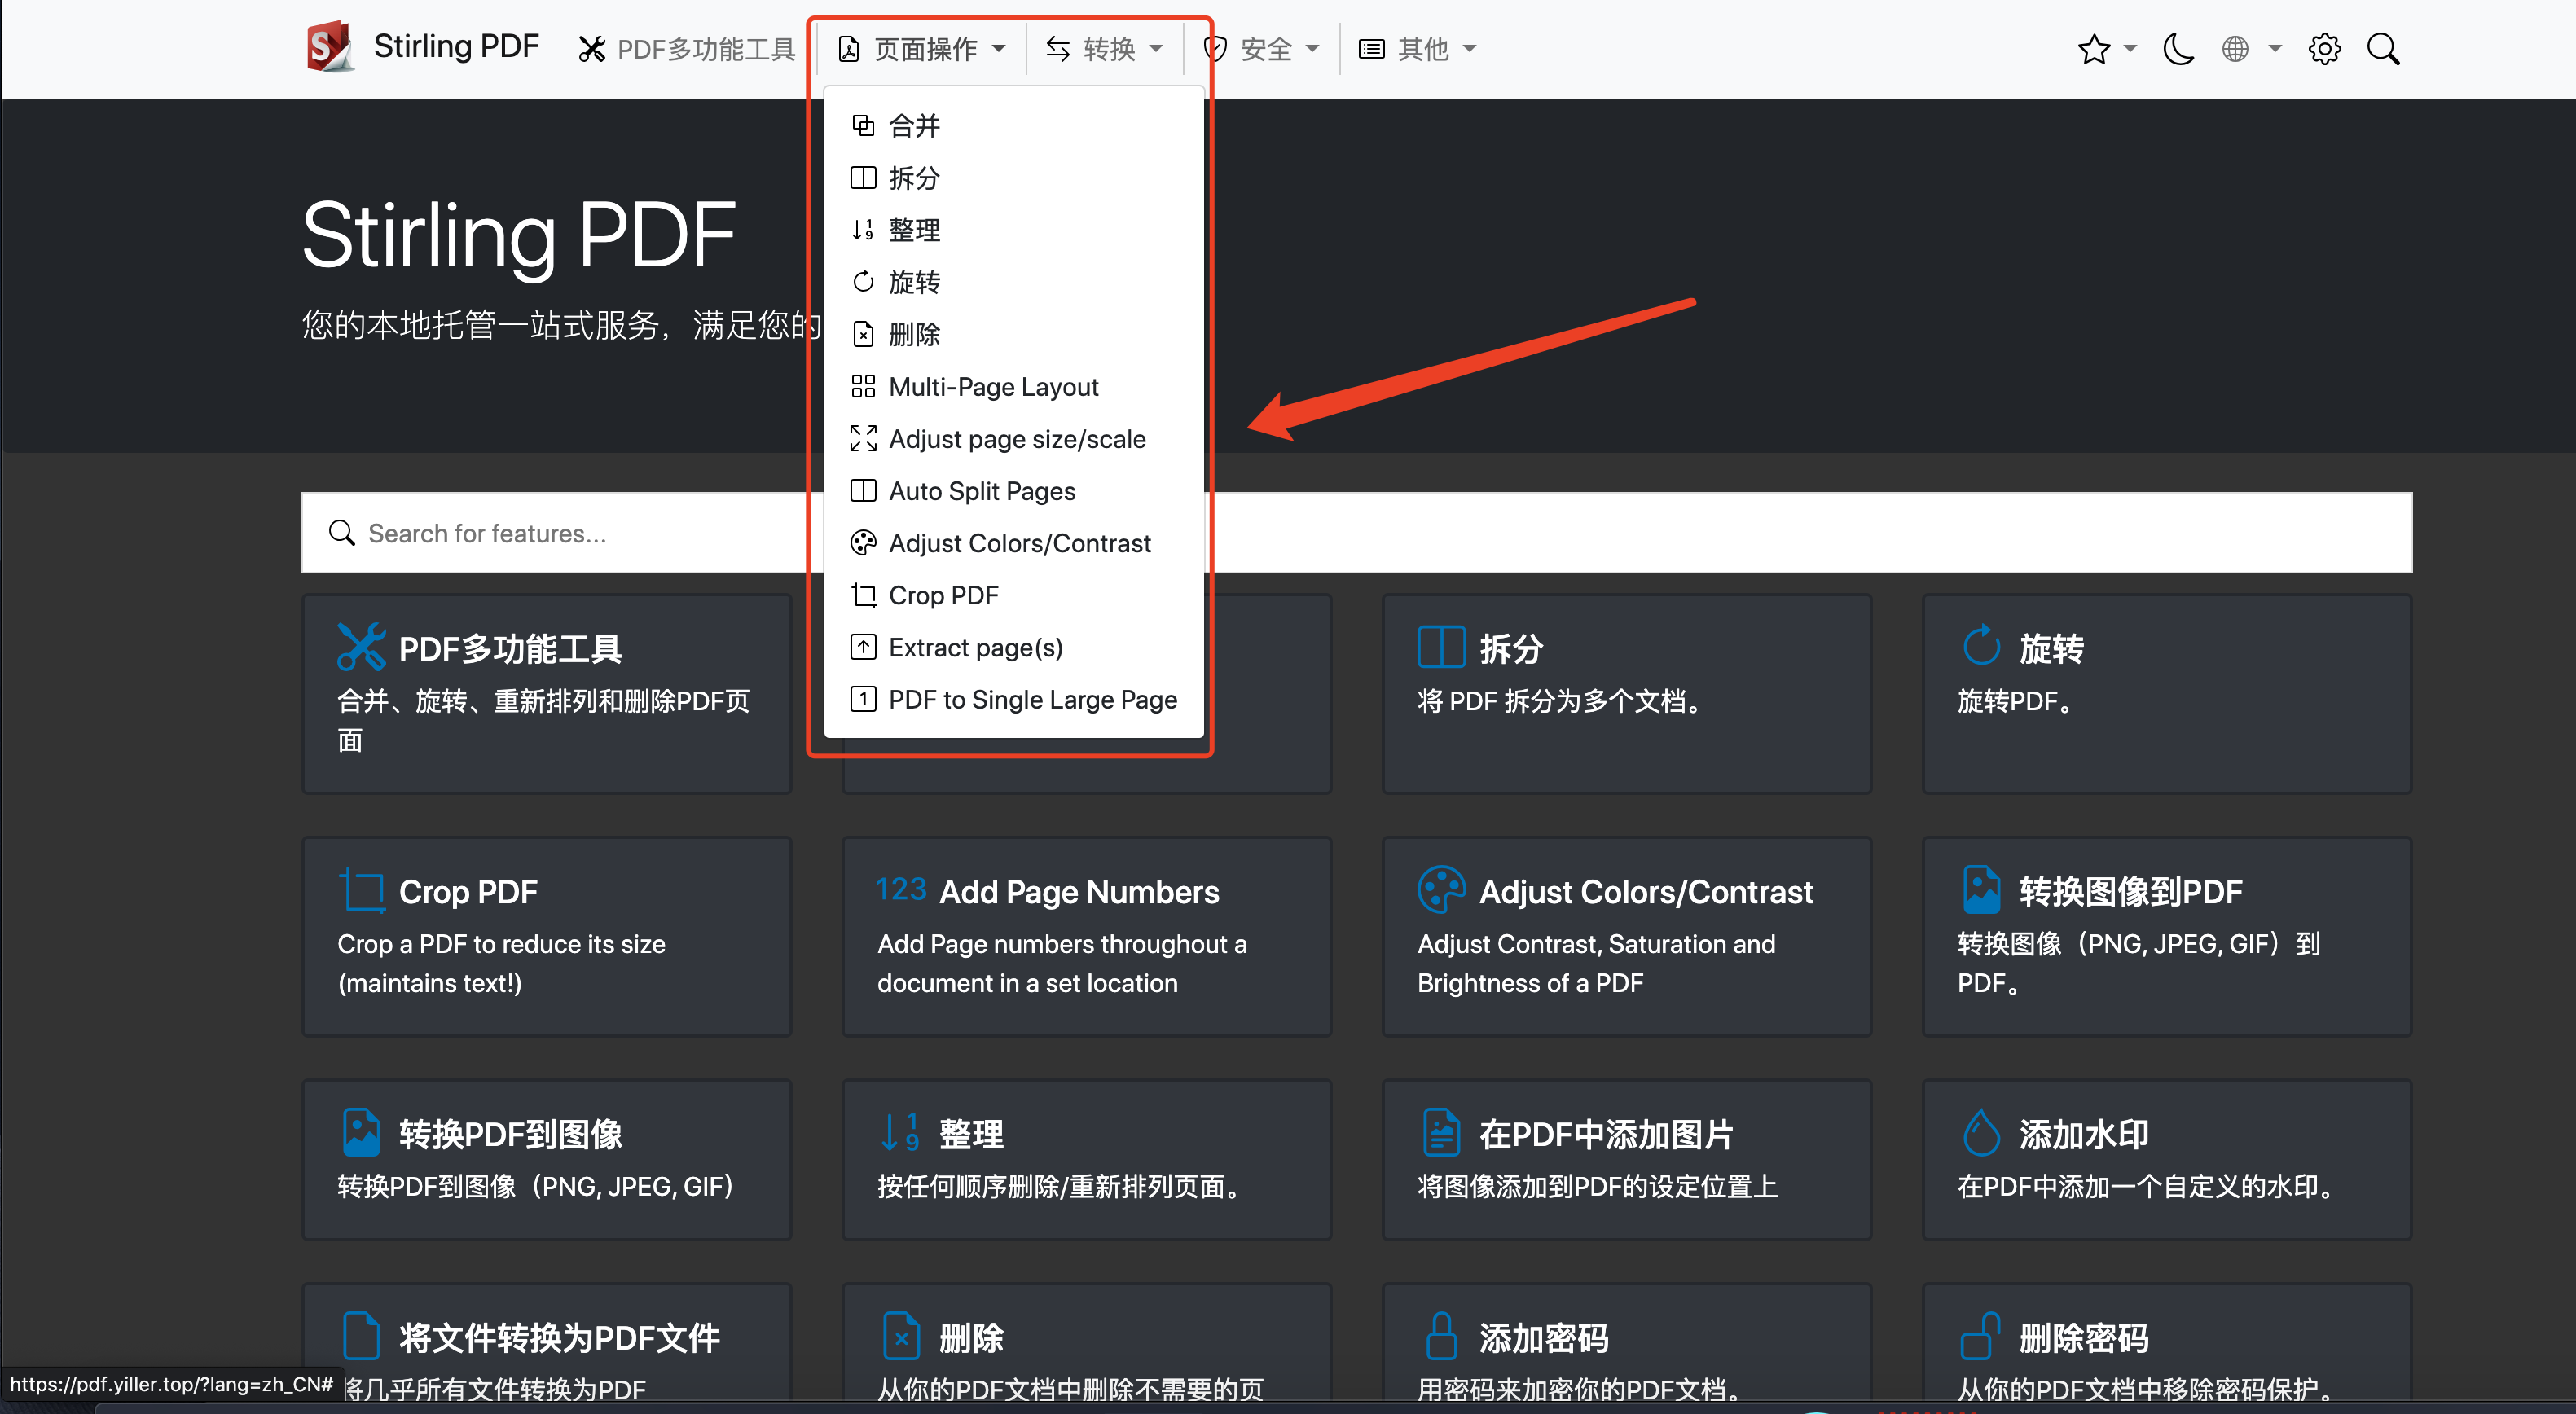
Task: Click the 转换图像到PDF card title
Action: coord(2130,892)
